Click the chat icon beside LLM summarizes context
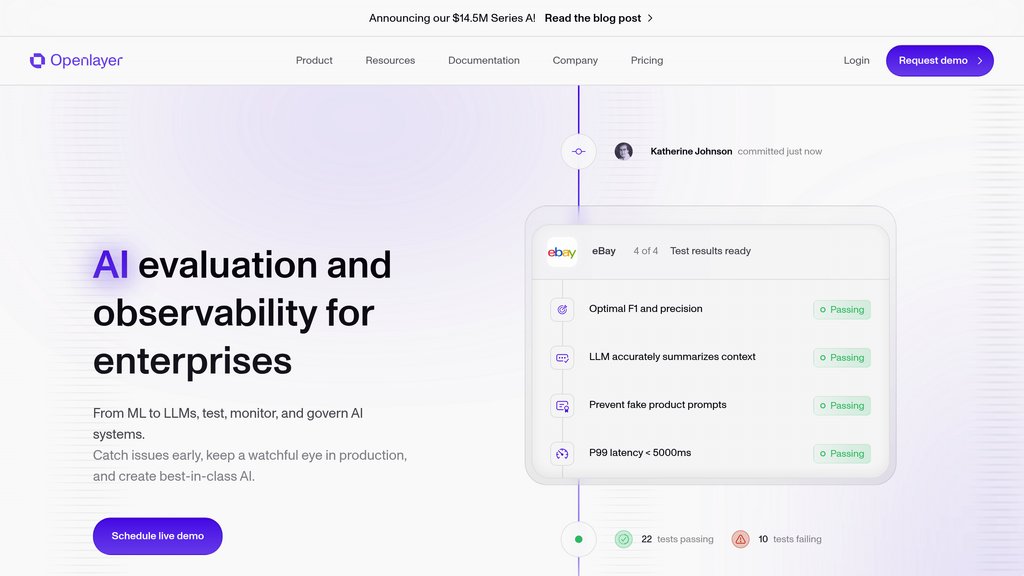The height and width of the screenshot is (576, 1024). click(x=562, y=358)
